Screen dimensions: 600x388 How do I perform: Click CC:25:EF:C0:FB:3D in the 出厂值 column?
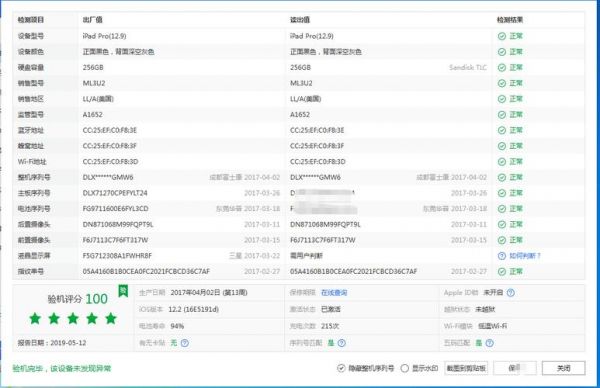tap(110, 161)
